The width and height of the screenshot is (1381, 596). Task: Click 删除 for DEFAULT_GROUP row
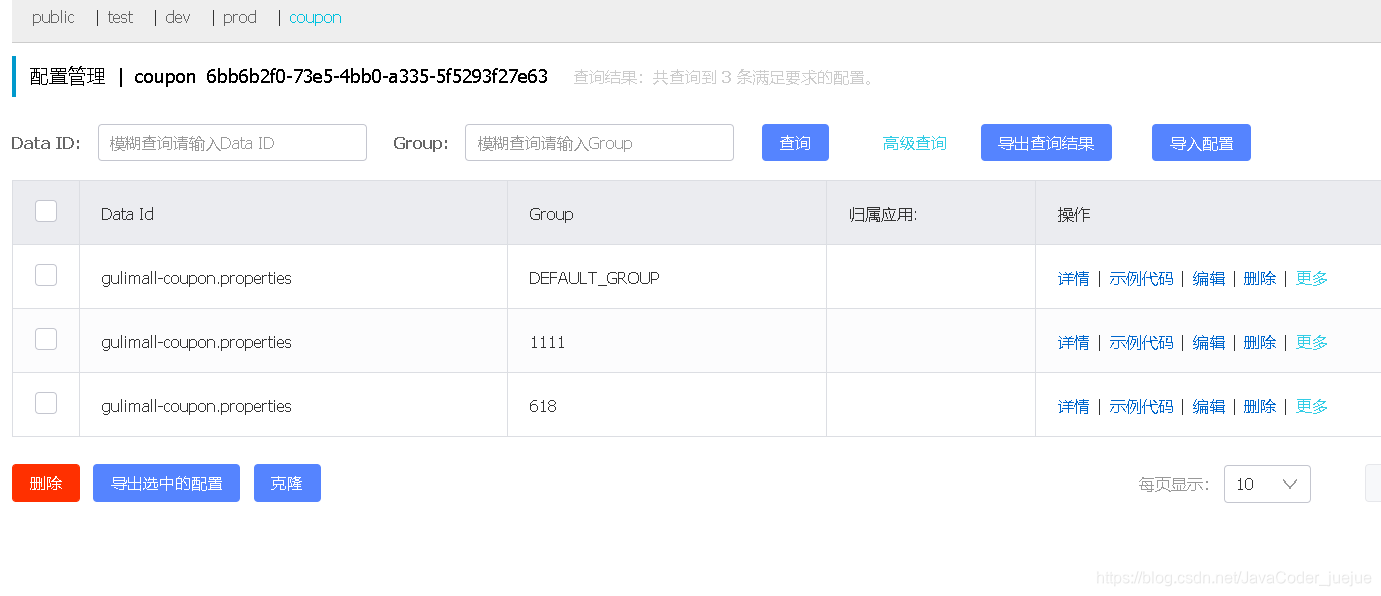coord(1260,278)
